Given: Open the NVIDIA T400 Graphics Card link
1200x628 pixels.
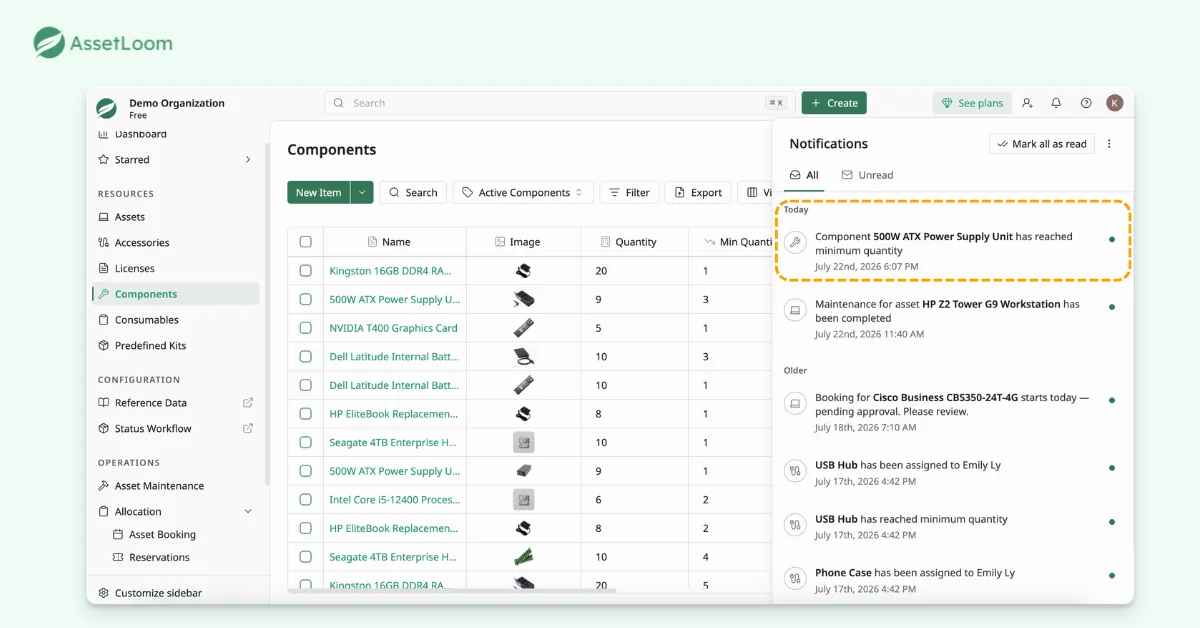Looking at the screenshot, I should 393,328.
